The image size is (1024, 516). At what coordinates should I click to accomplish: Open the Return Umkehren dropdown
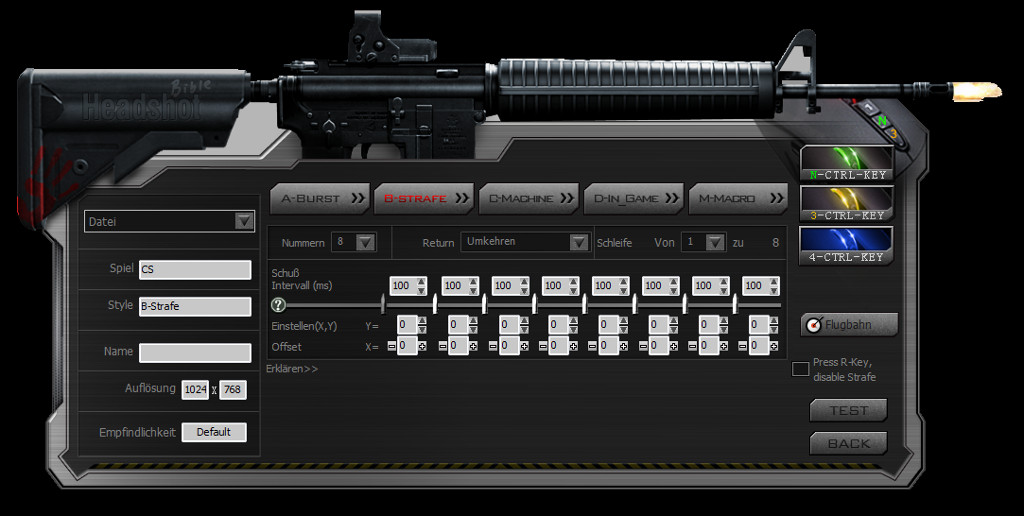(578, 242)
